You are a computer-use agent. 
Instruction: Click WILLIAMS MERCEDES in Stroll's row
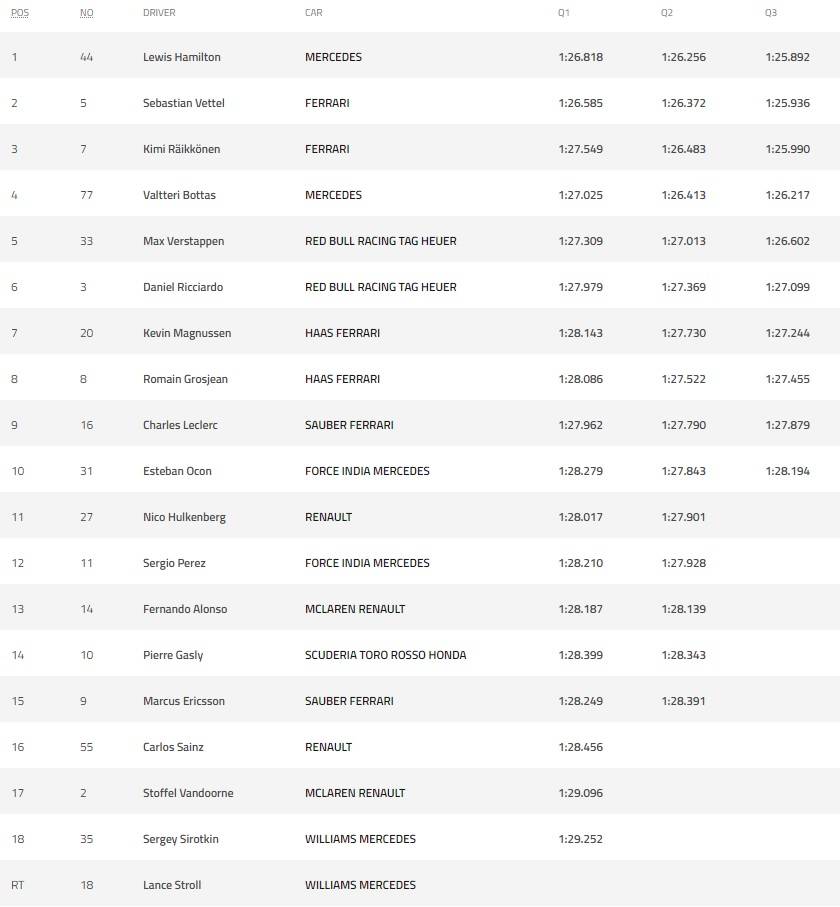360,885
